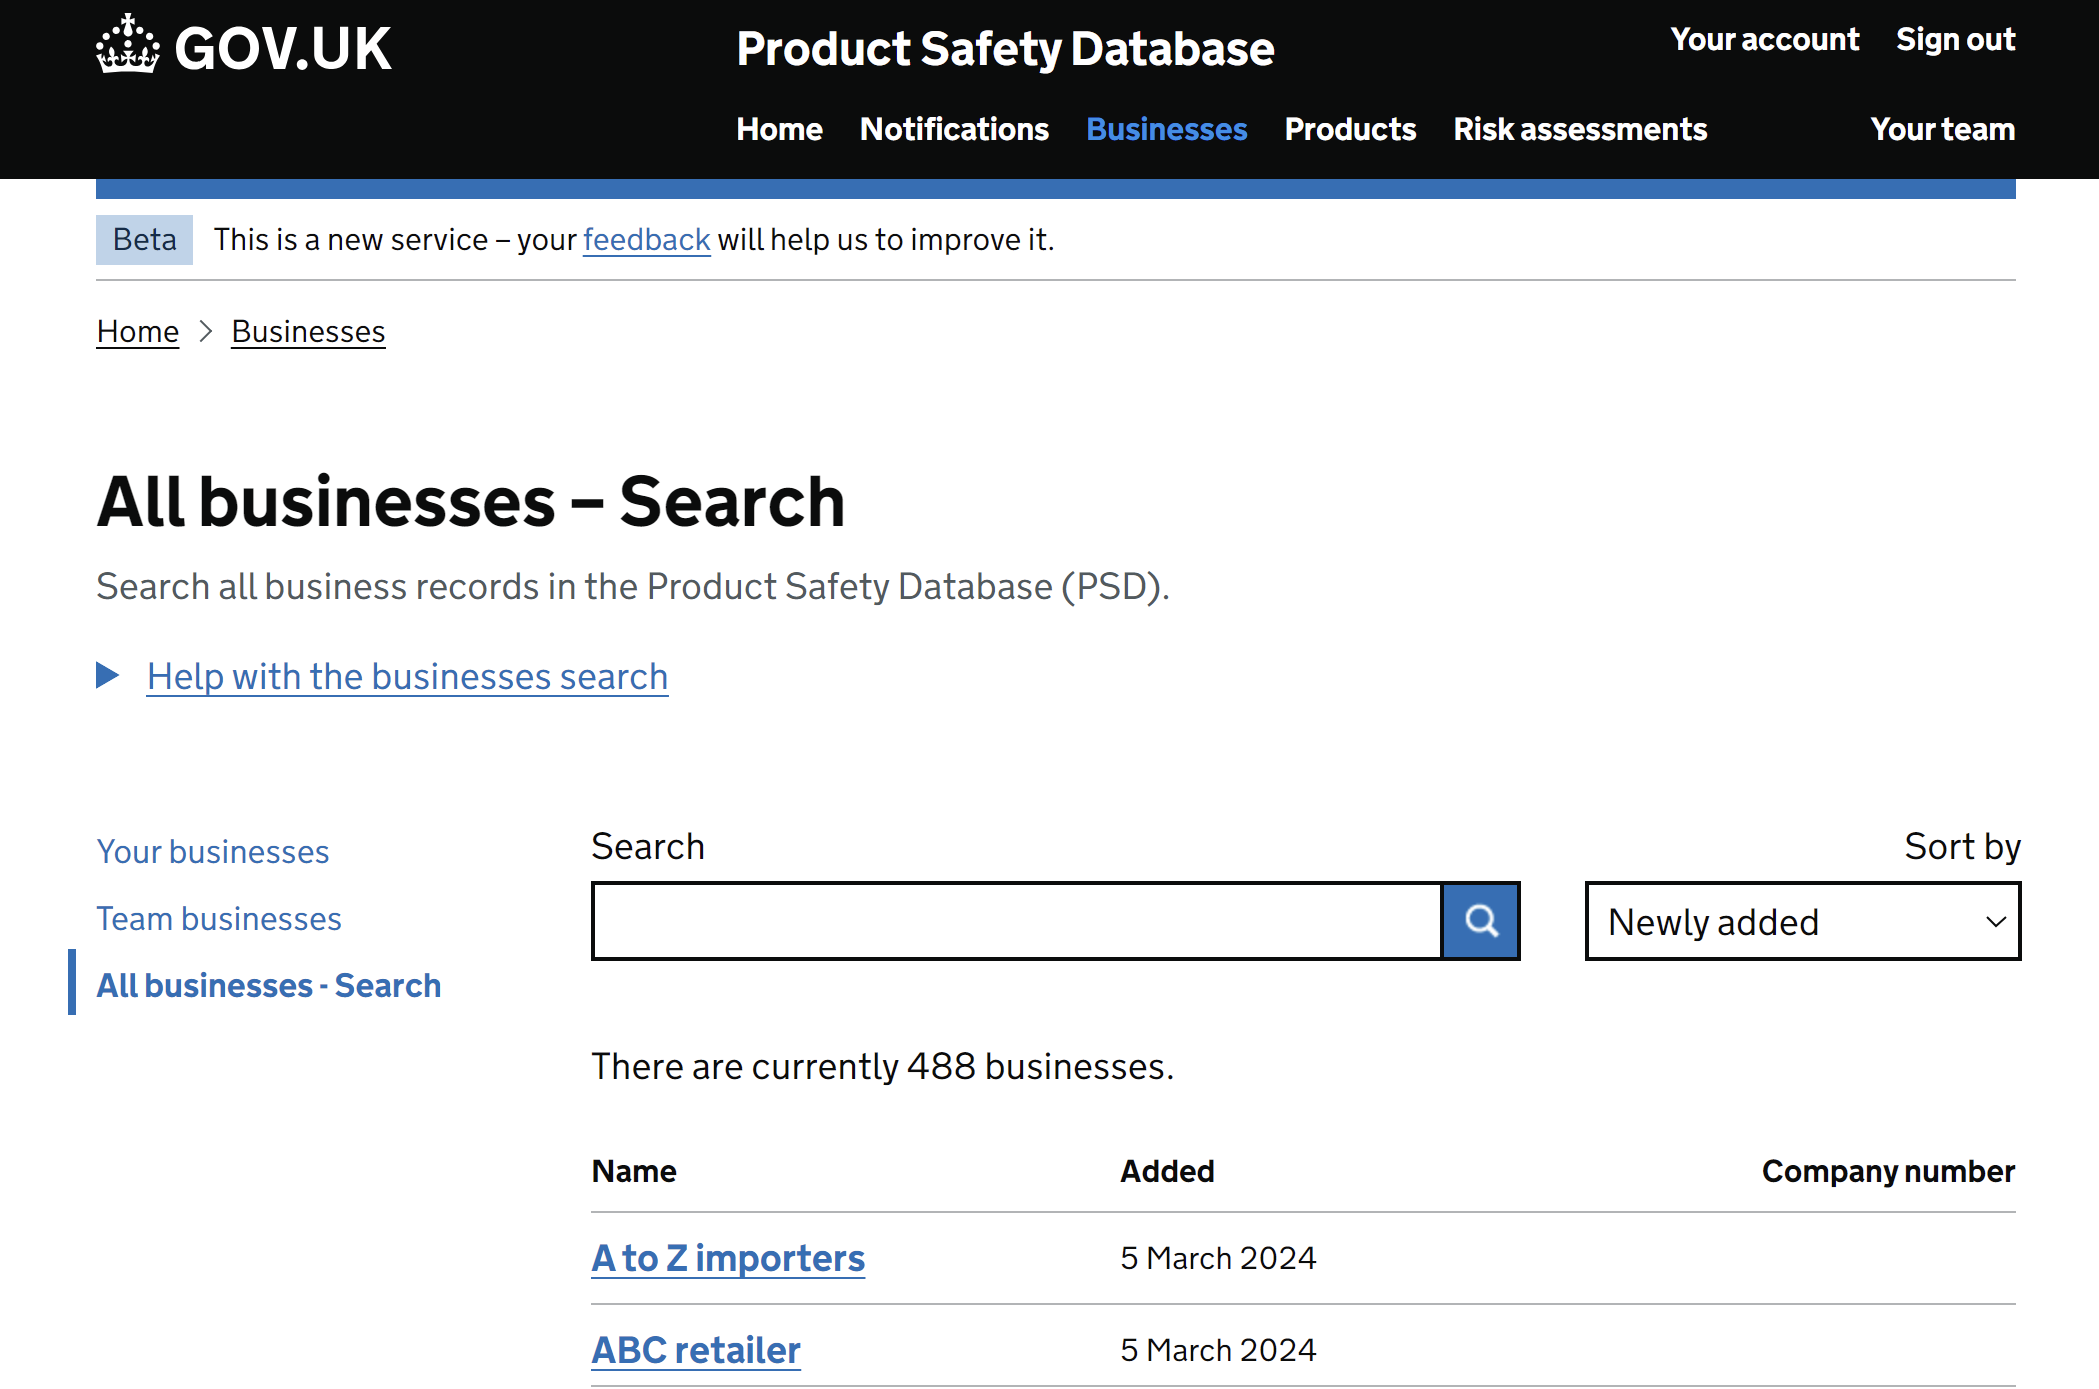Image resolution: width=2099 pixels, height=1389 pixels.
Task: Open Your account
Action: pos(1765,39)
